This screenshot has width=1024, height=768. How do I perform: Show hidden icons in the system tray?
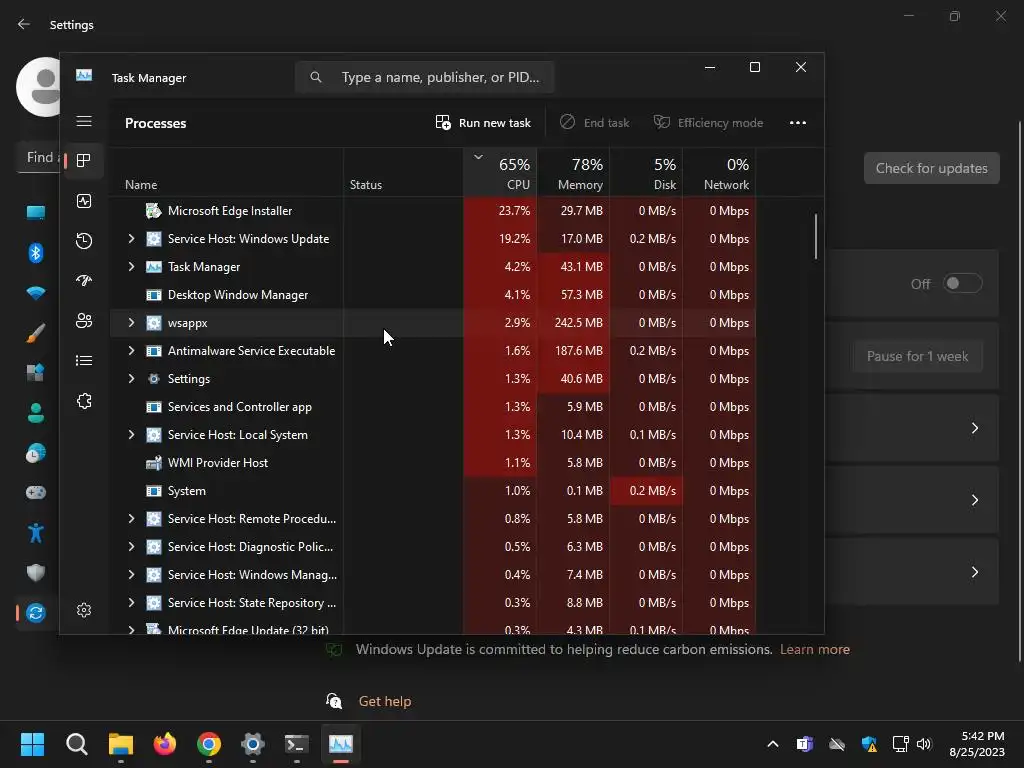pos(773,744)
